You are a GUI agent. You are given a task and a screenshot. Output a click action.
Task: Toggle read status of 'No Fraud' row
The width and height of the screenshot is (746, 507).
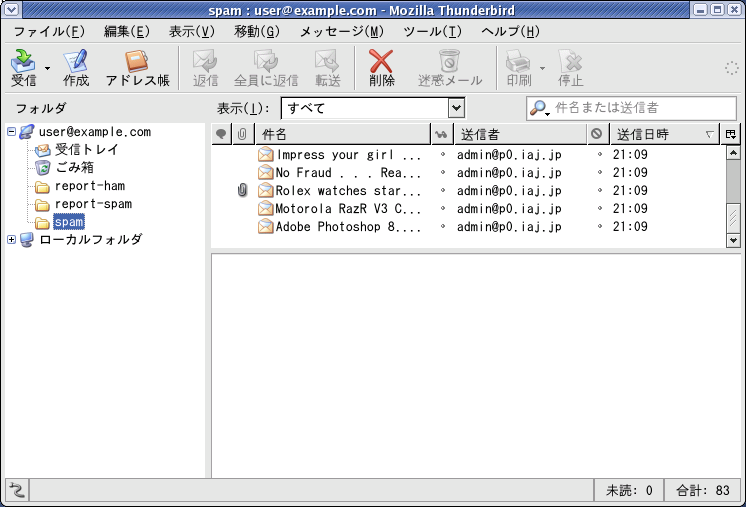click(x=443, y=172)
